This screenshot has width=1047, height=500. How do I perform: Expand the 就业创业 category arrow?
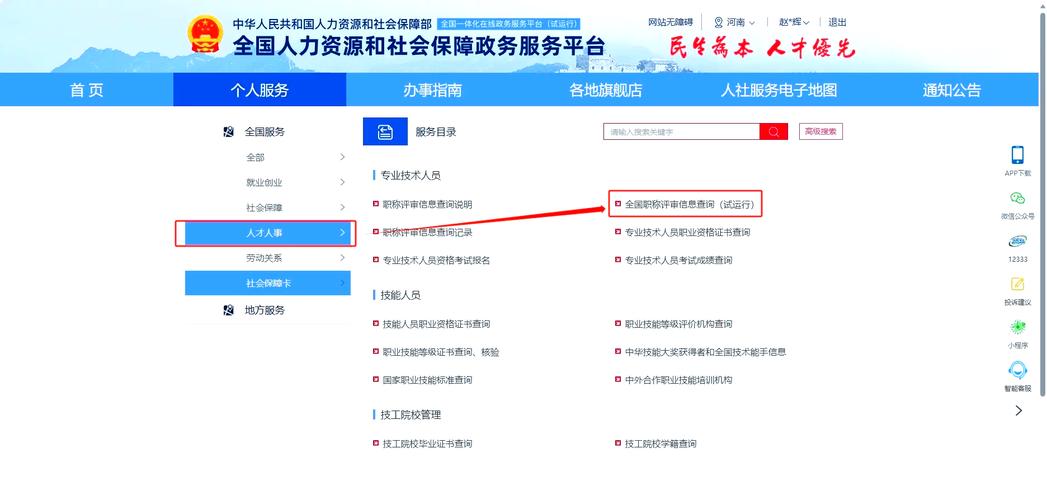(x=343, y=182)
